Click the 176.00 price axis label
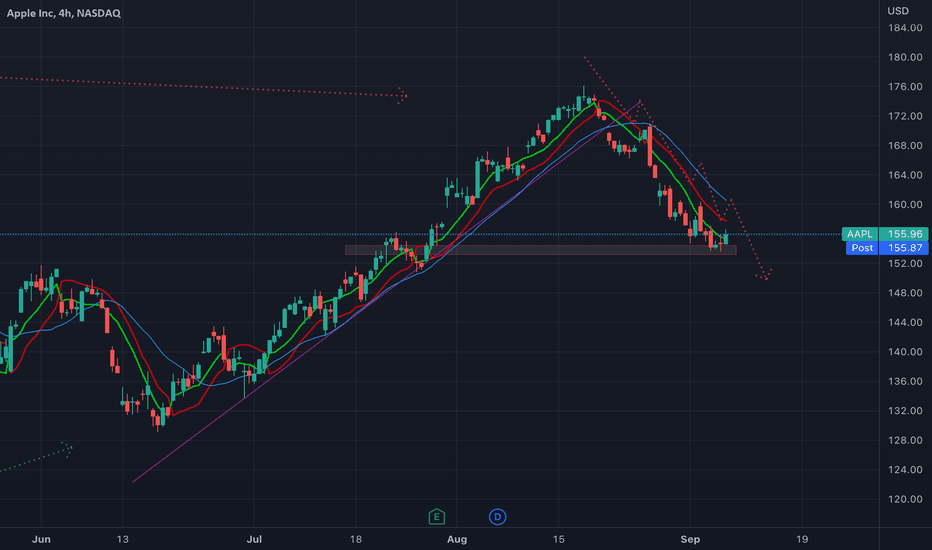Image resolution: width=932 pixels, height=550 pixels. [905, 87]
